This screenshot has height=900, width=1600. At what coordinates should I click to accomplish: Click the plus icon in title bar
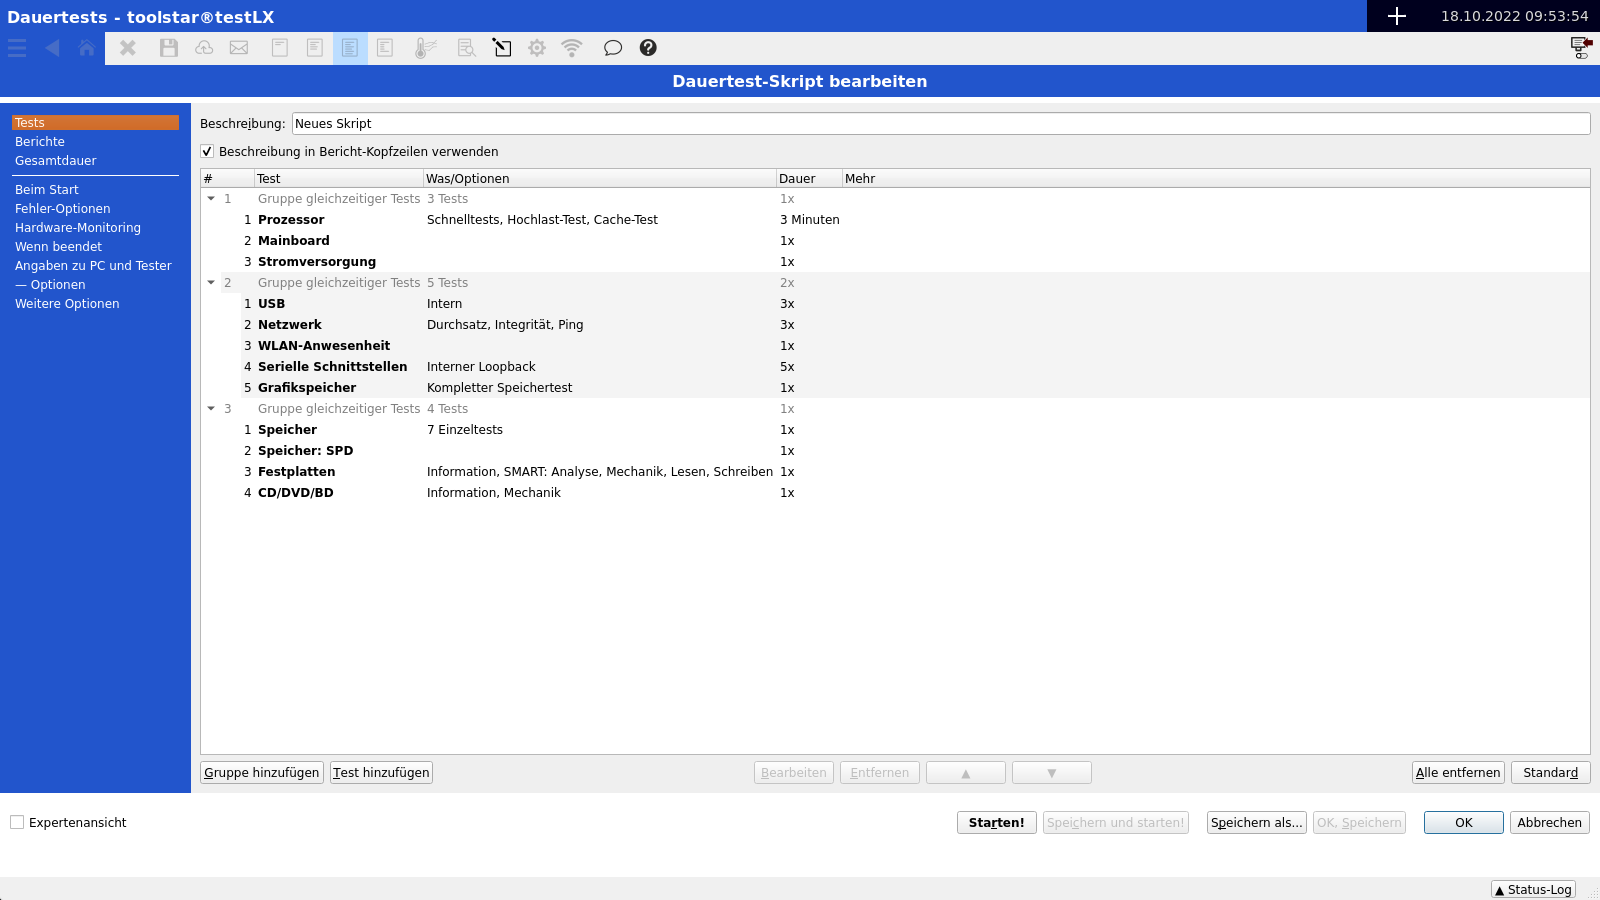(x=1397, y=16)
